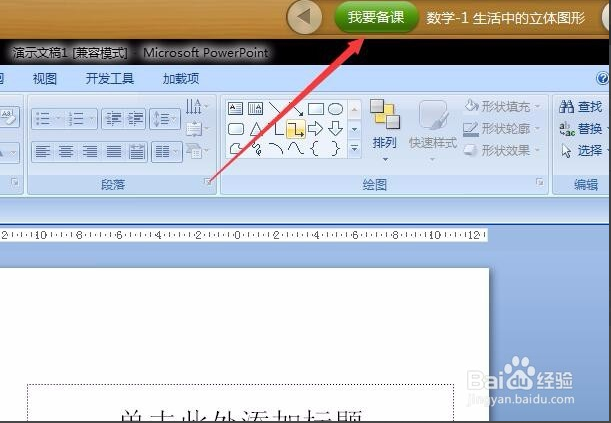Click the slide title placeholder text
611x423 pixels.
click(x=242, y=415)
